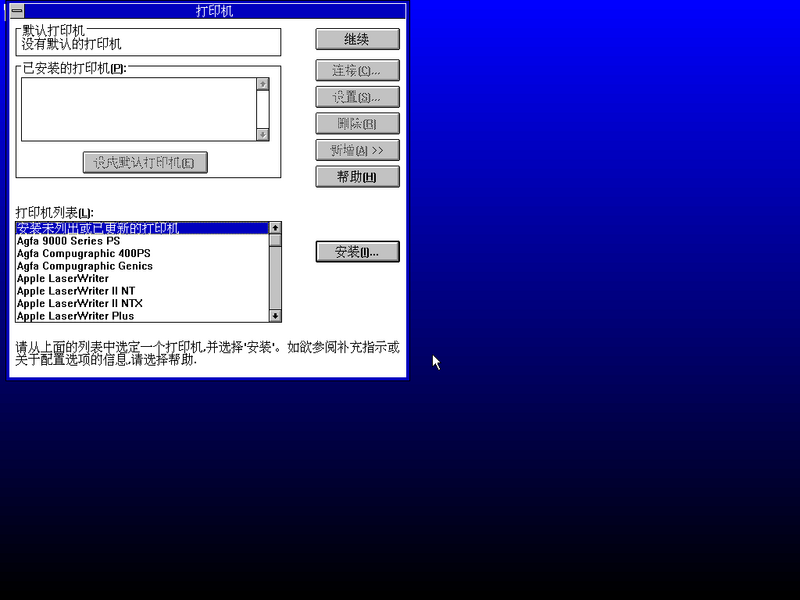
Task: Click 设成默认打印机(E) button
Action: [145, 162]
